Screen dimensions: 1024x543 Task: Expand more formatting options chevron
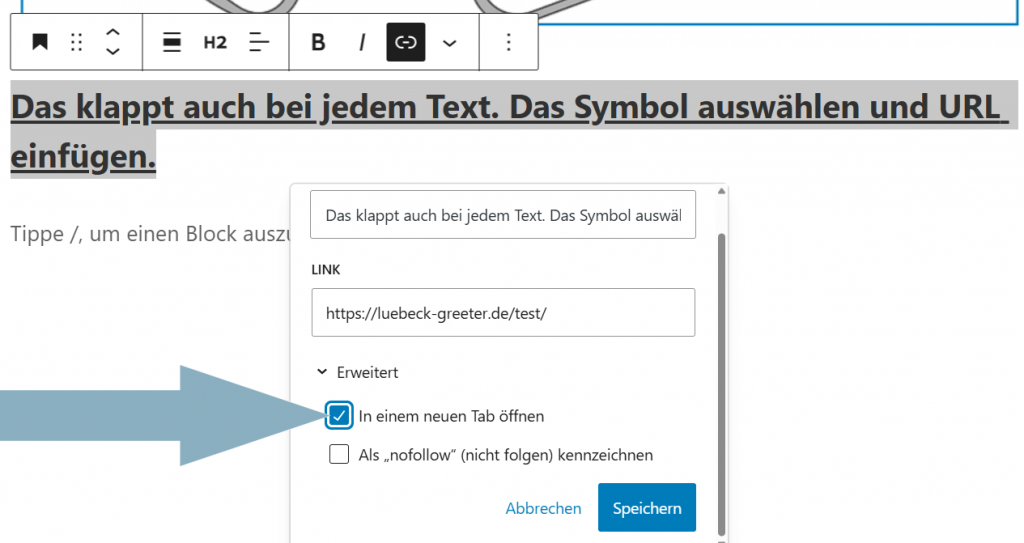[450, 42]
